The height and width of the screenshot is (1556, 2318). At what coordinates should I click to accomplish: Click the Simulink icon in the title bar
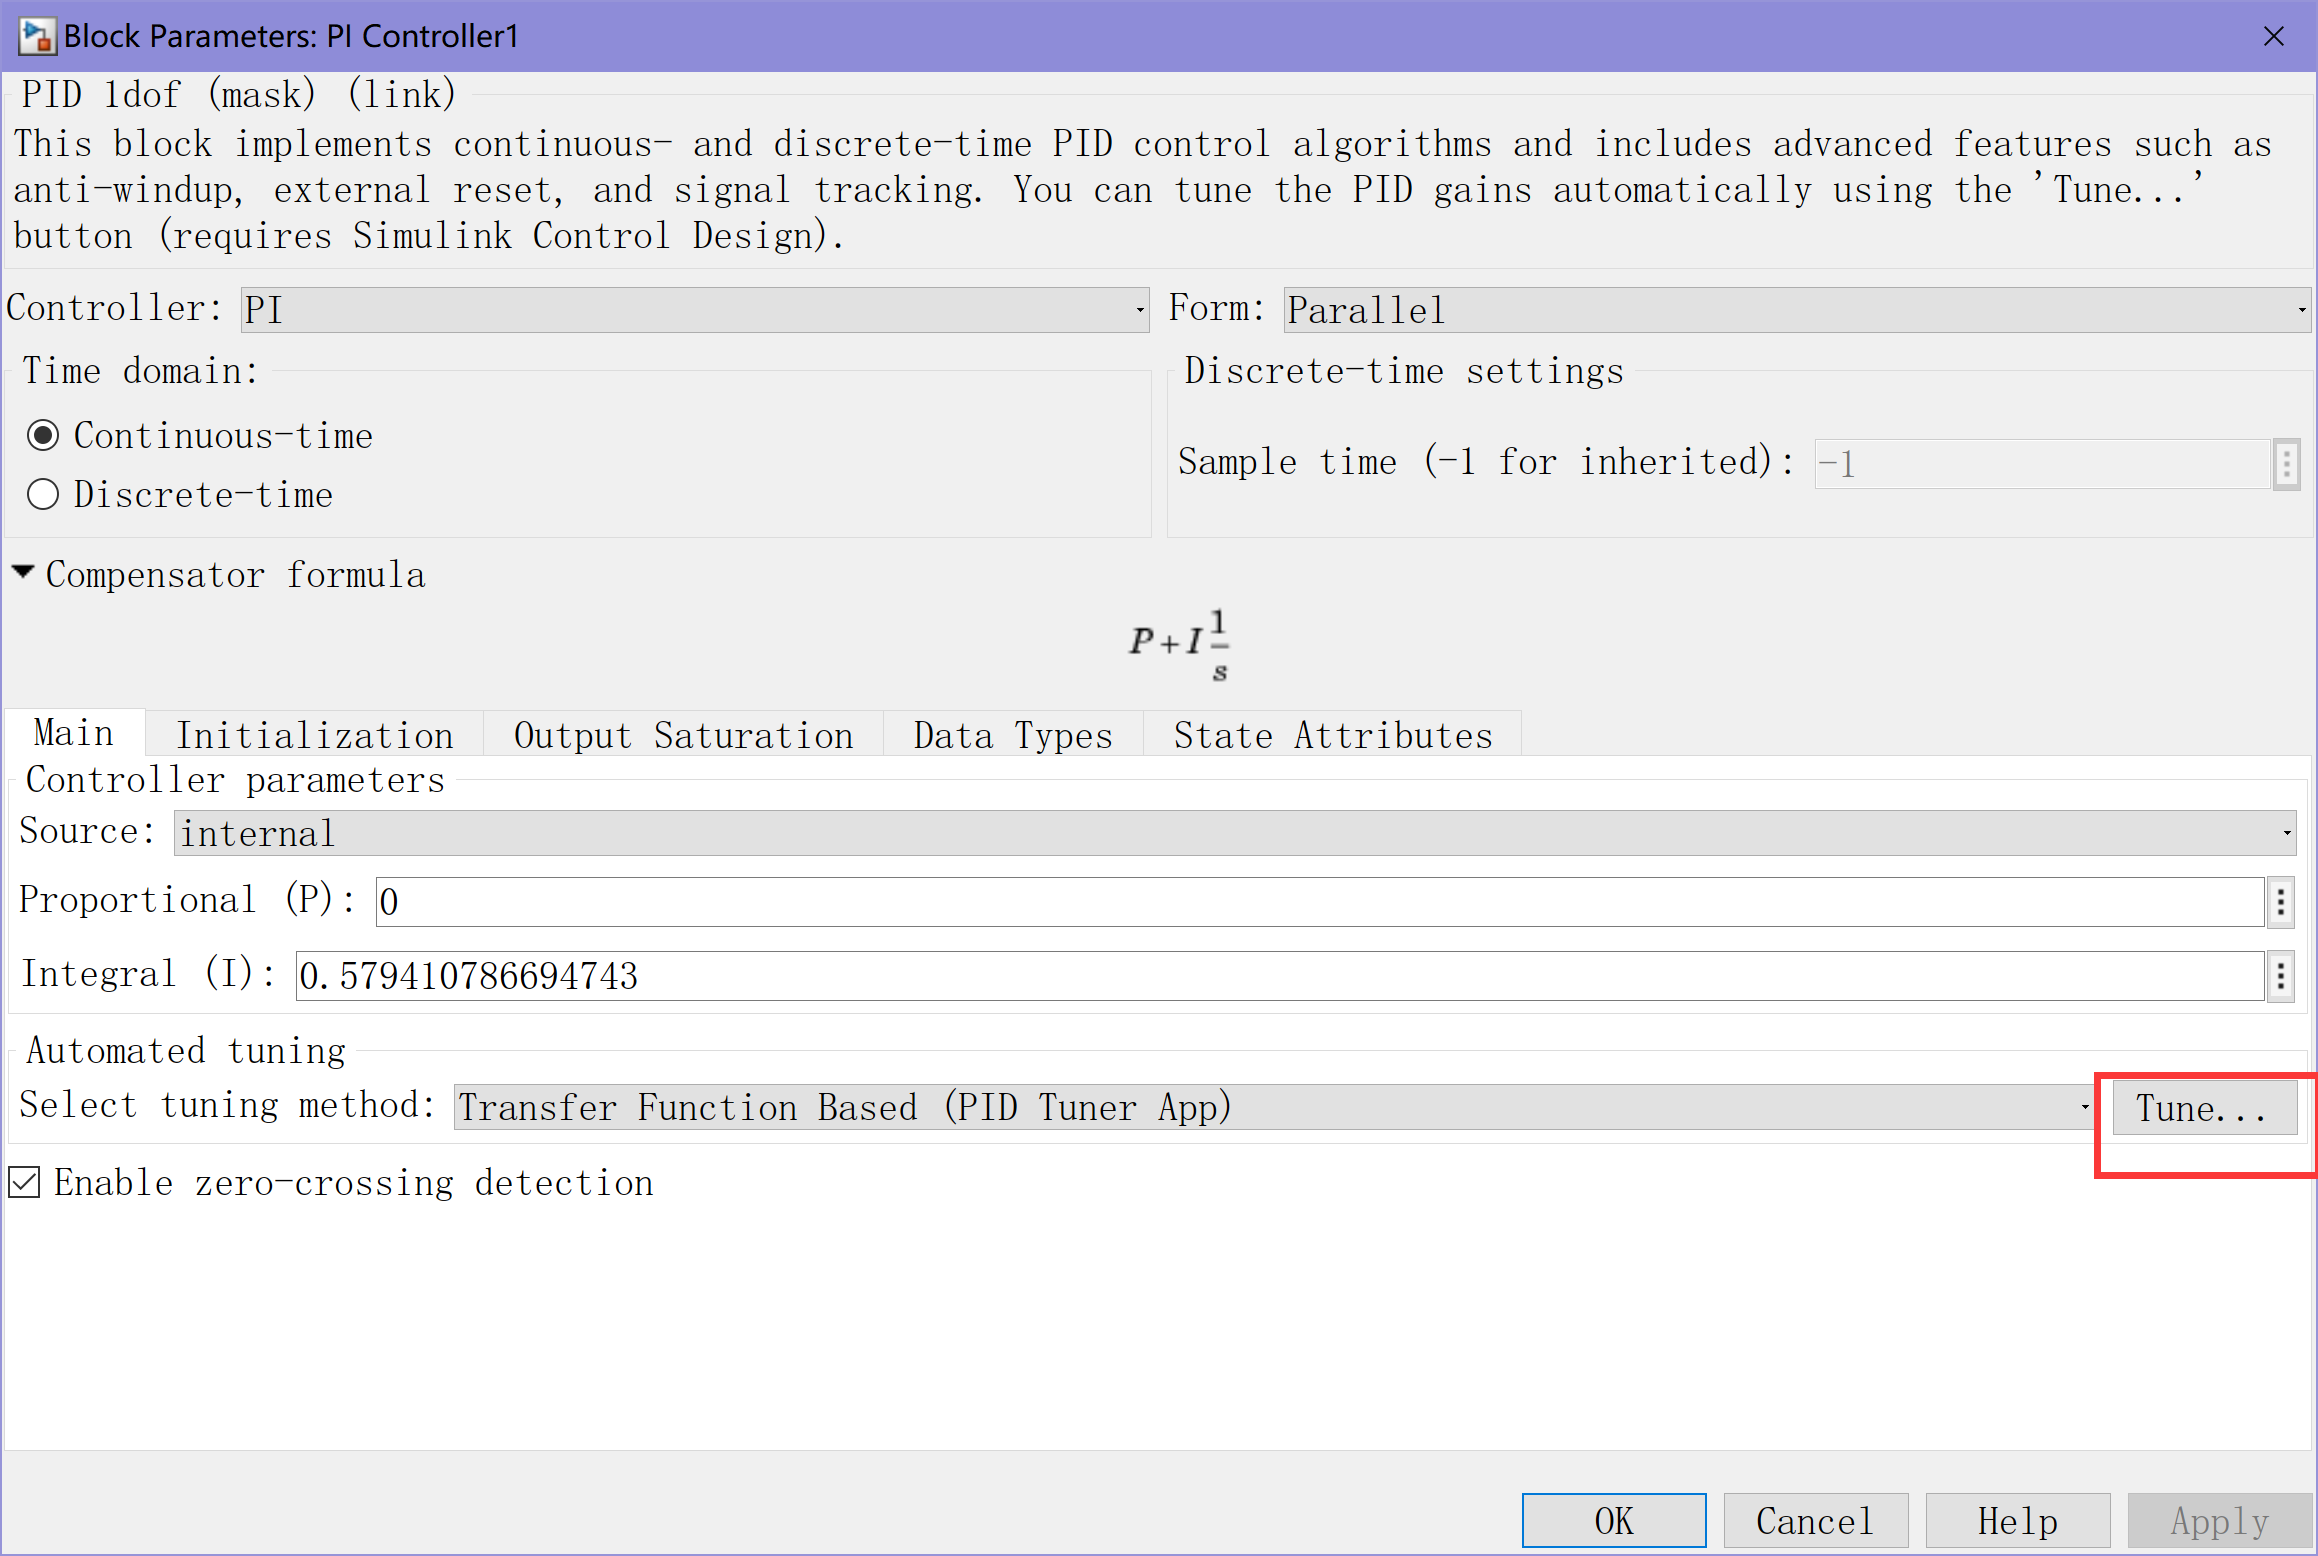click(x=36, y=36)
